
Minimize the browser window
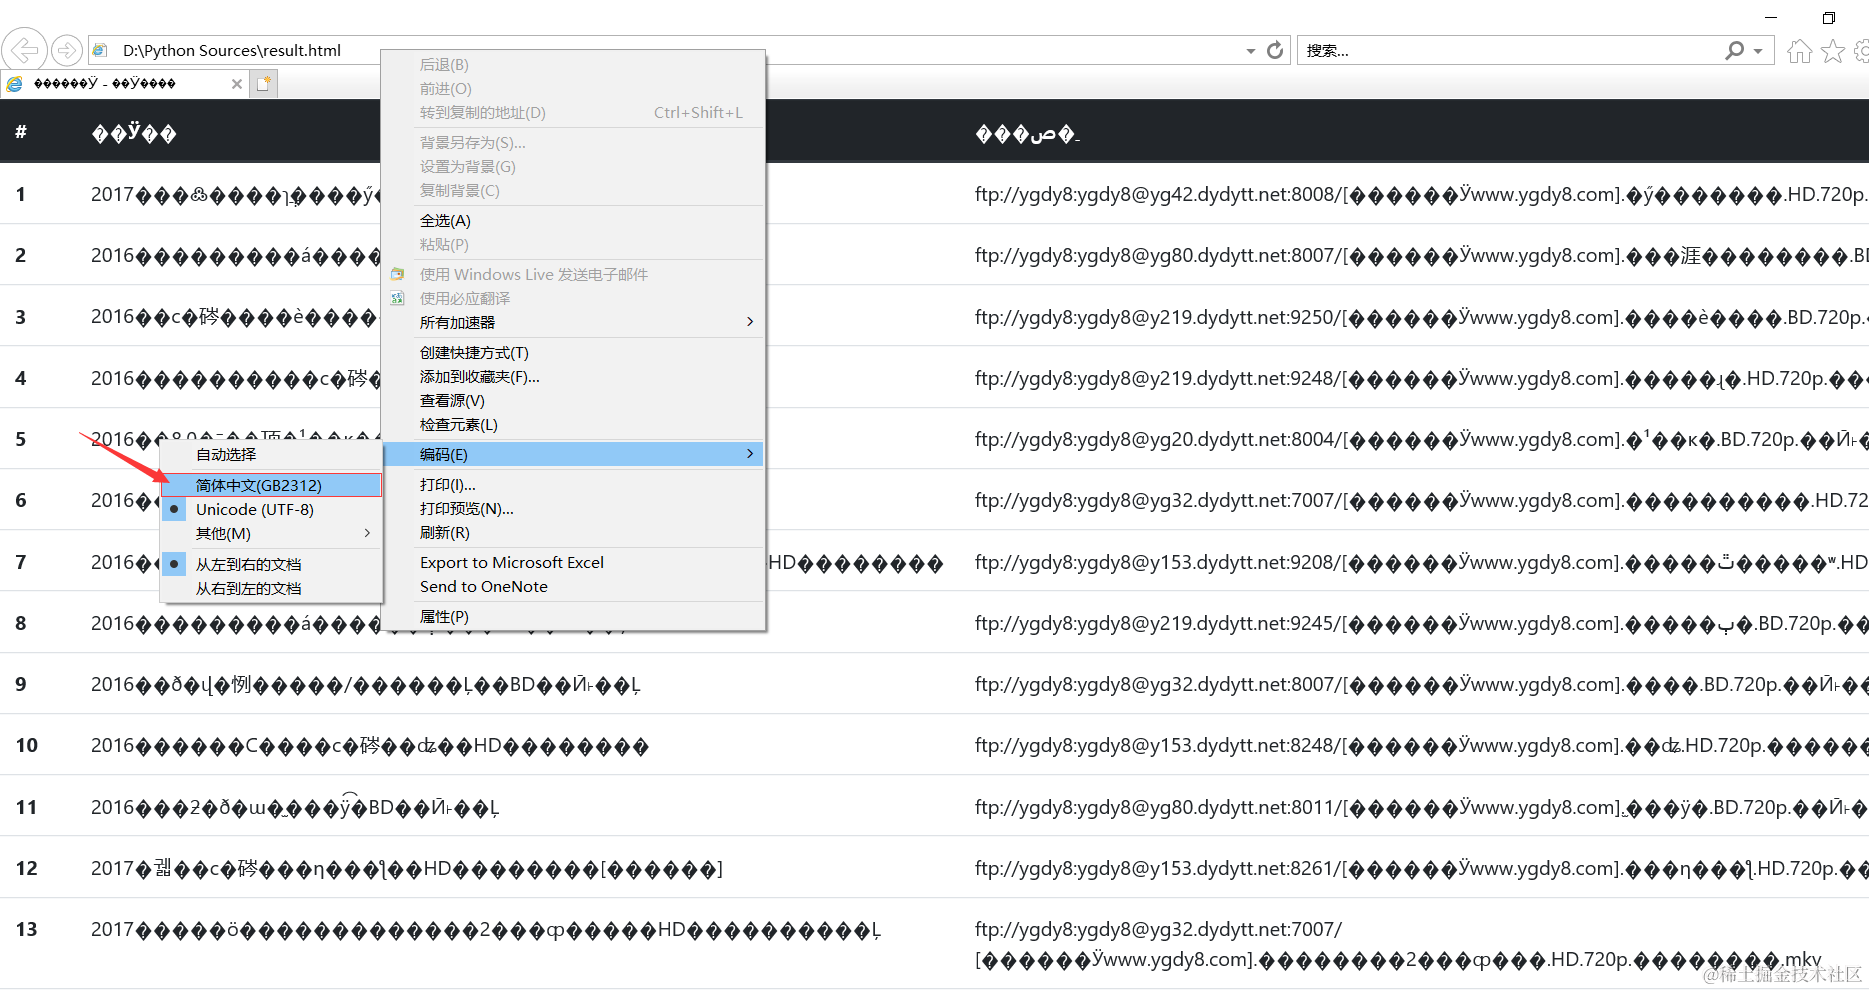pyautogui.click(x=1771, y=18)
